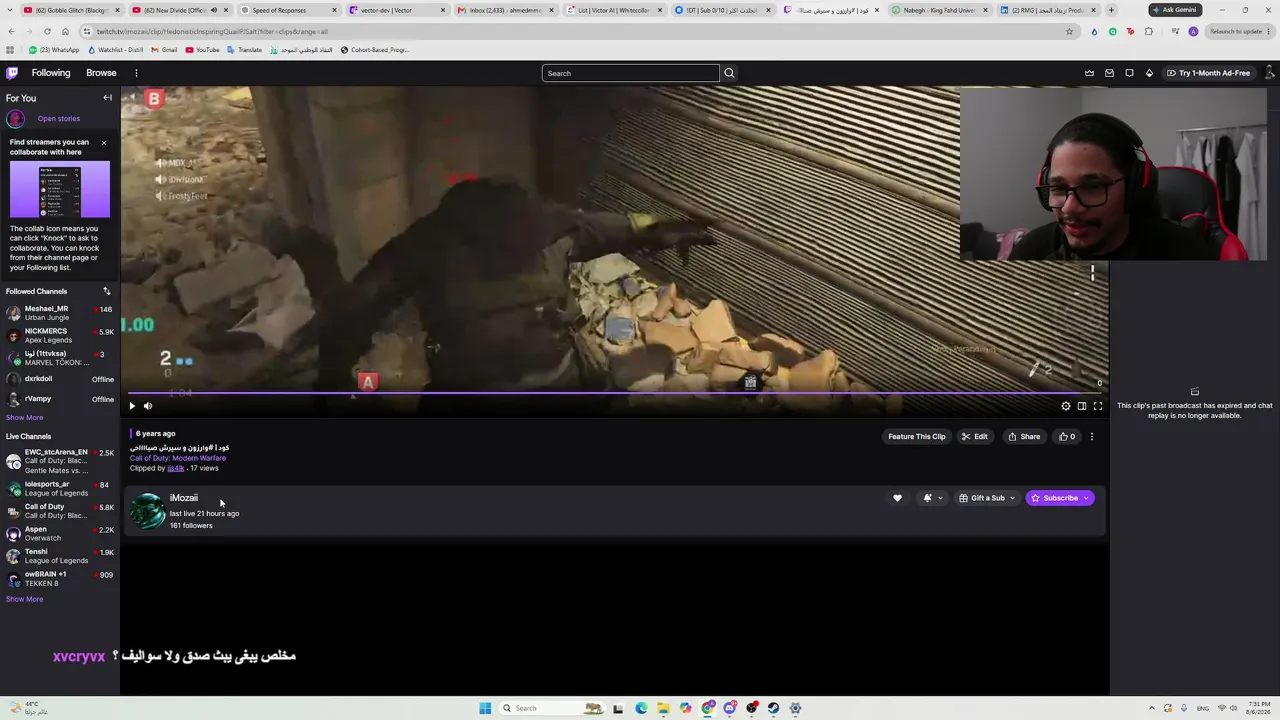Seek using the clip progress bar
Screen dimensions: 1280x720
pyautogui.click(x=614, y=393)
